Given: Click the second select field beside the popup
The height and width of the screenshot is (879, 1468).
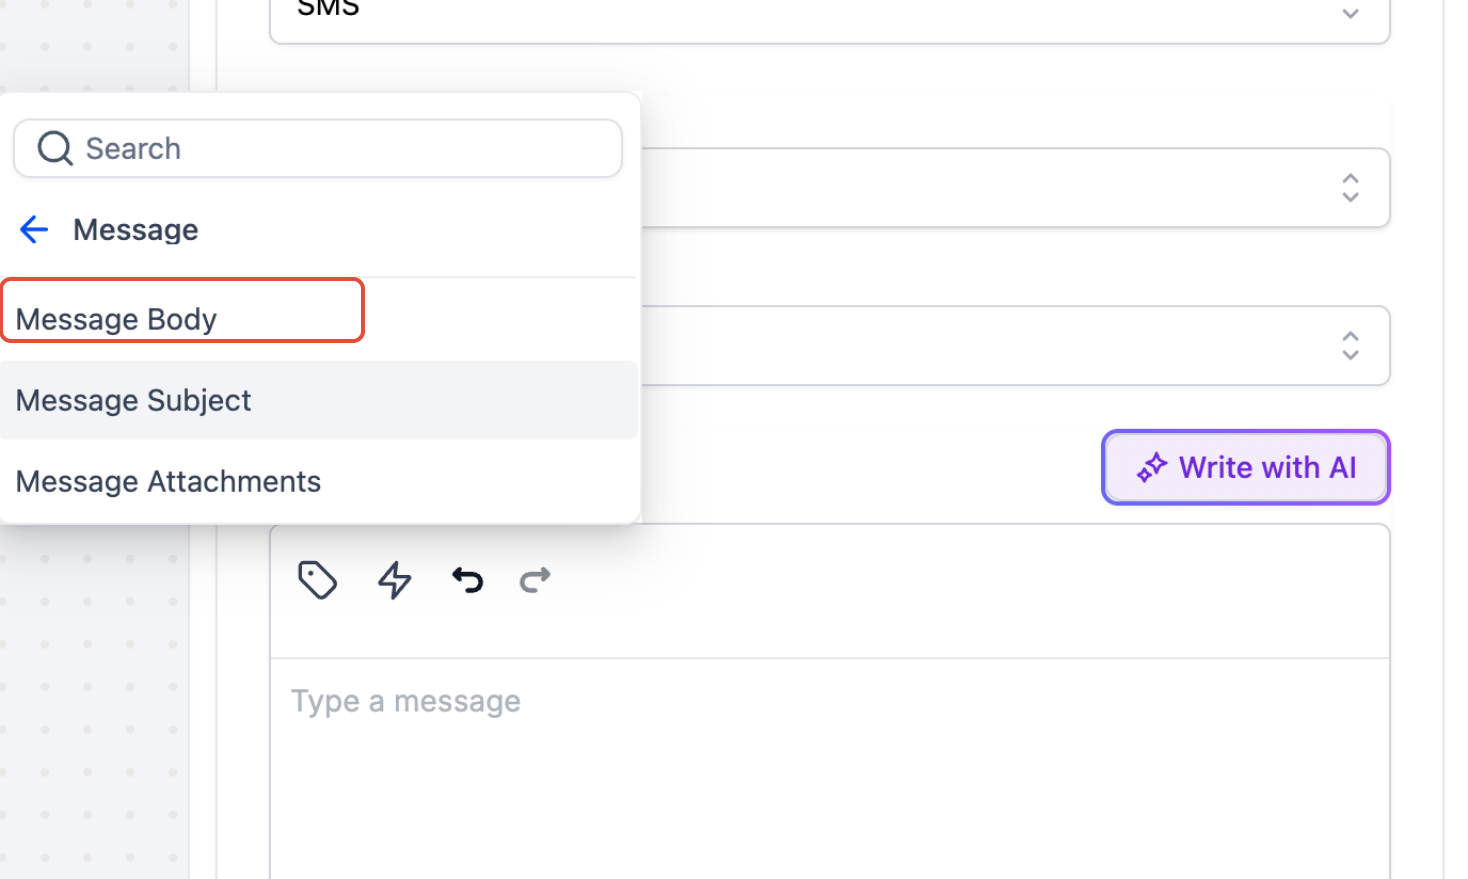Looking at the screenshot, I should [x=1015, y=345].
